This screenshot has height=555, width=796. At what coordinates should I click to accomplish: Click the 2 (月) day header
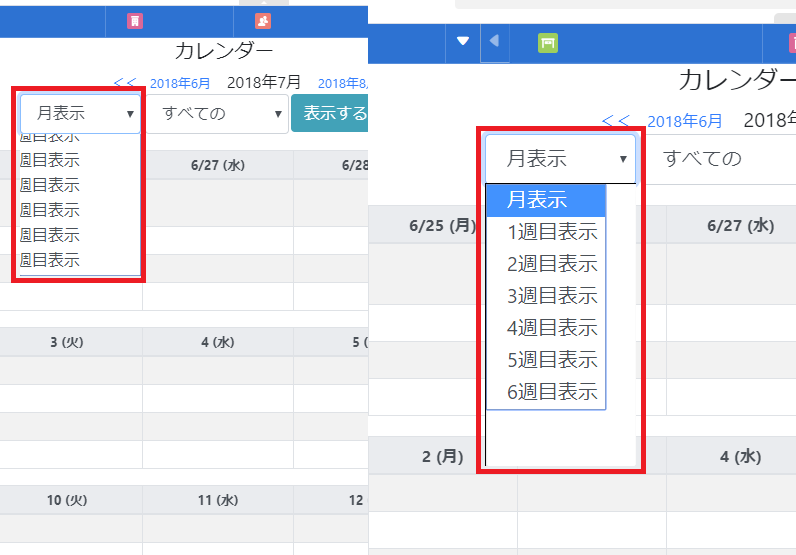click(443, 456)
